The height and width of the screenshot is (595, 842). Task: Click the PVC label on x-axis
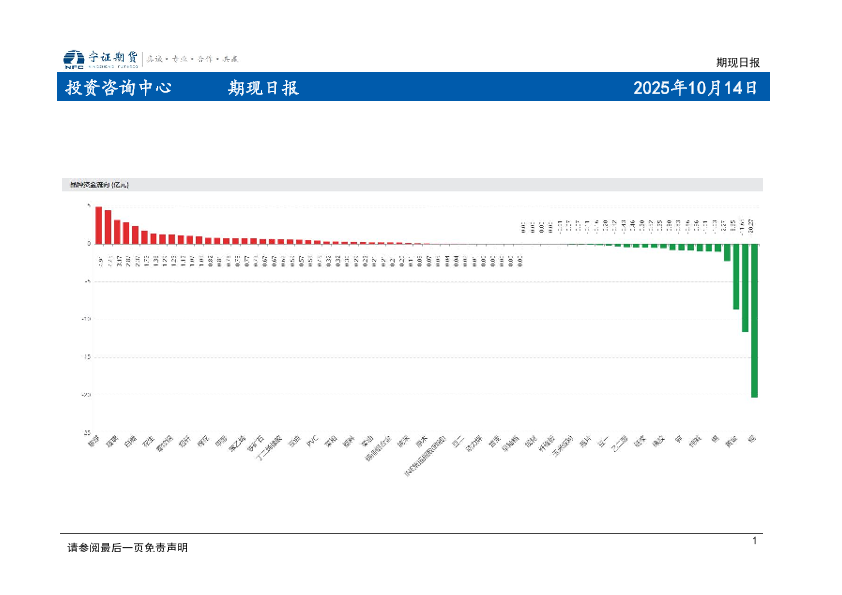[x=312, y=440]
